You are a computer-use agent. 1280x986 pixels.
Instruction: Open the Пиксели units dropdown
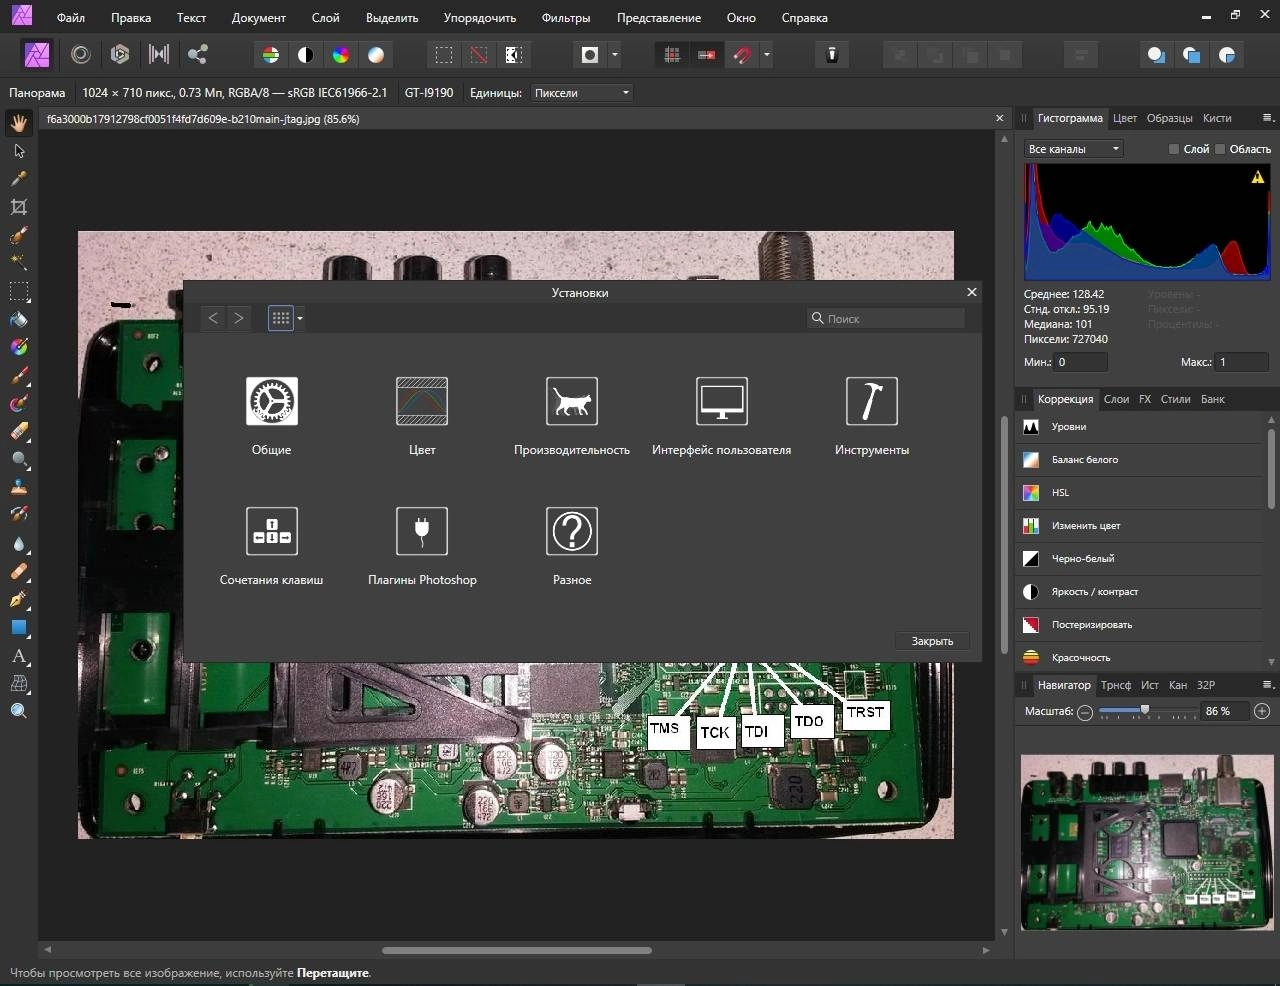click(582, 93)
